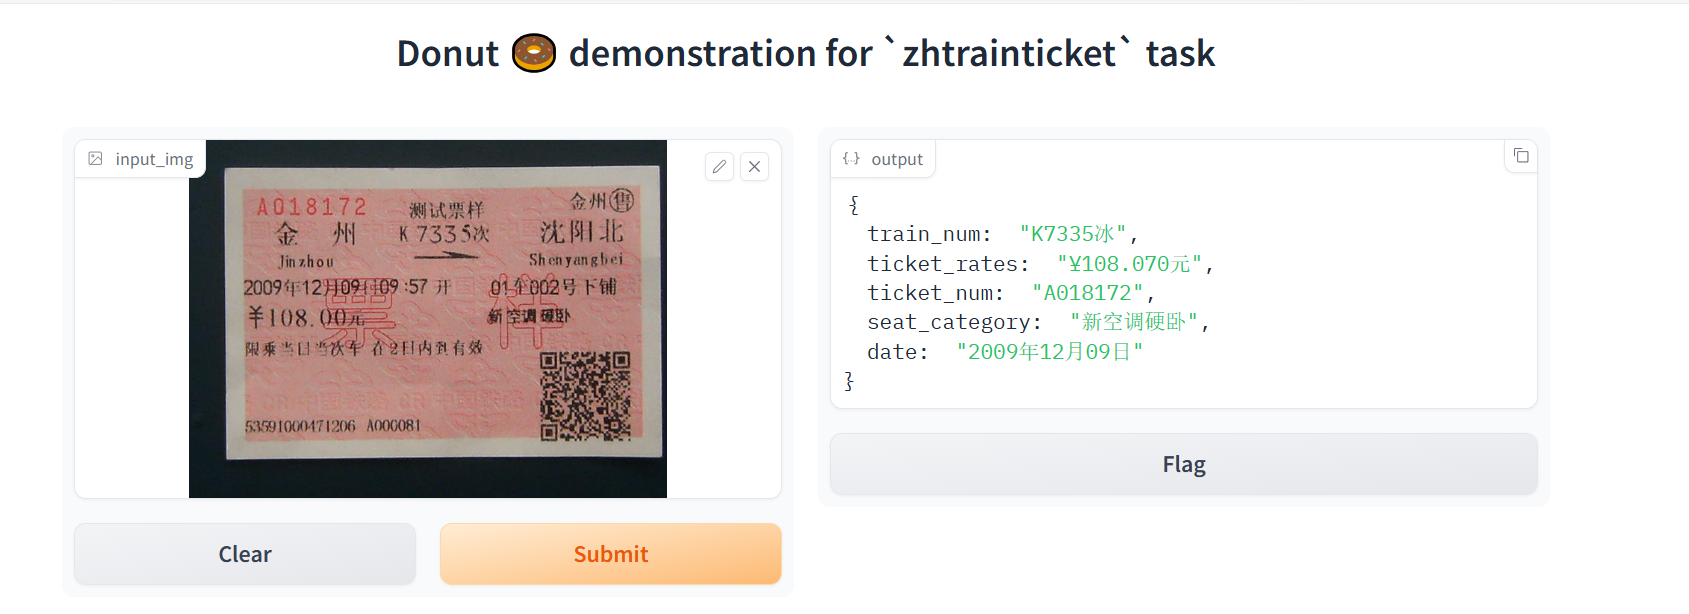Click the seat_category value in output
Image resolution: width=1689 pixels, height=614 pixels.
(1133, 322)
